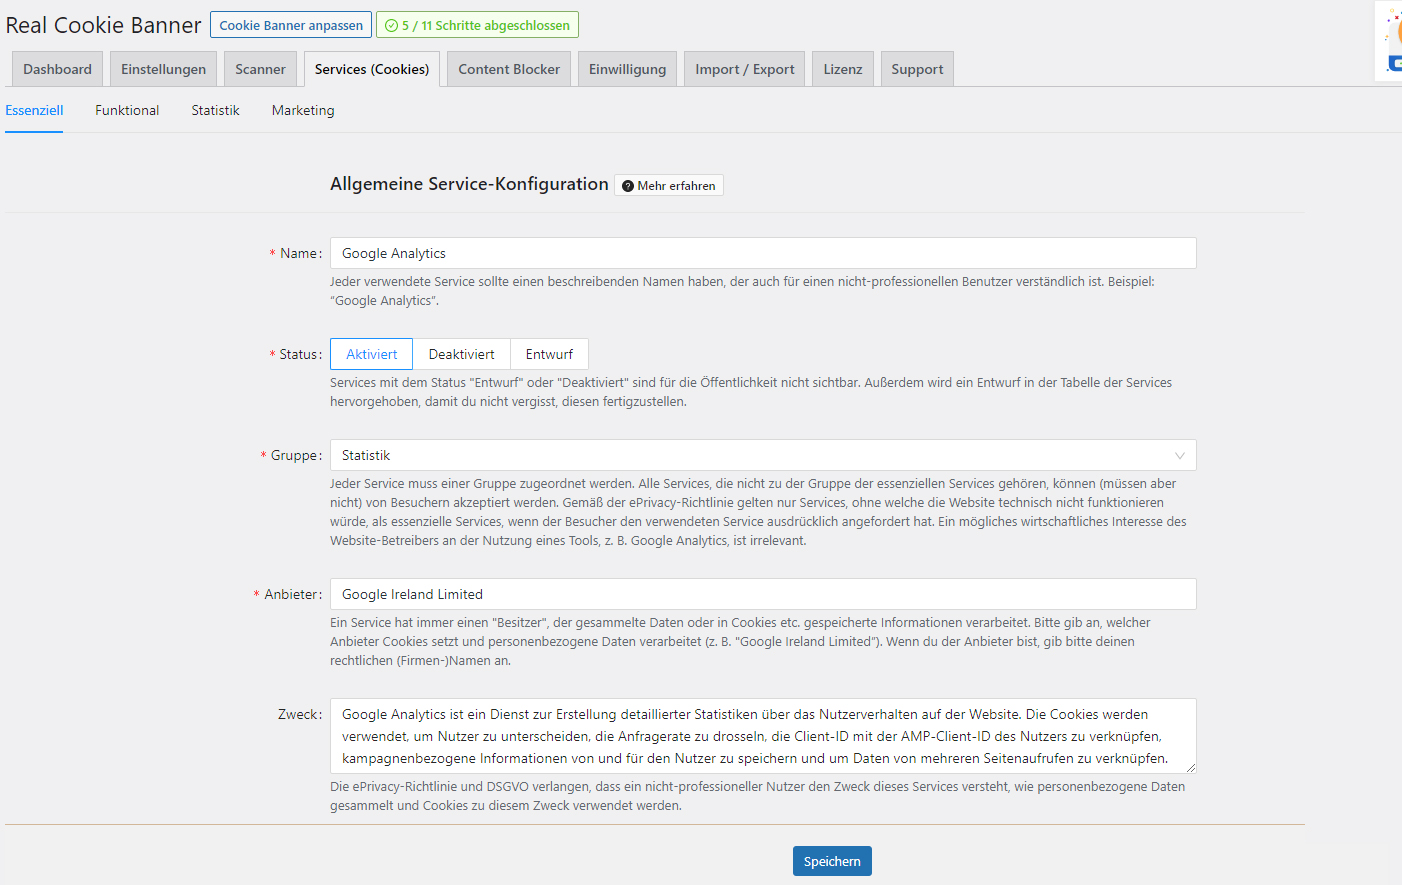
Task: Open the Einstellungen tab
Action: tap(163, 69)
